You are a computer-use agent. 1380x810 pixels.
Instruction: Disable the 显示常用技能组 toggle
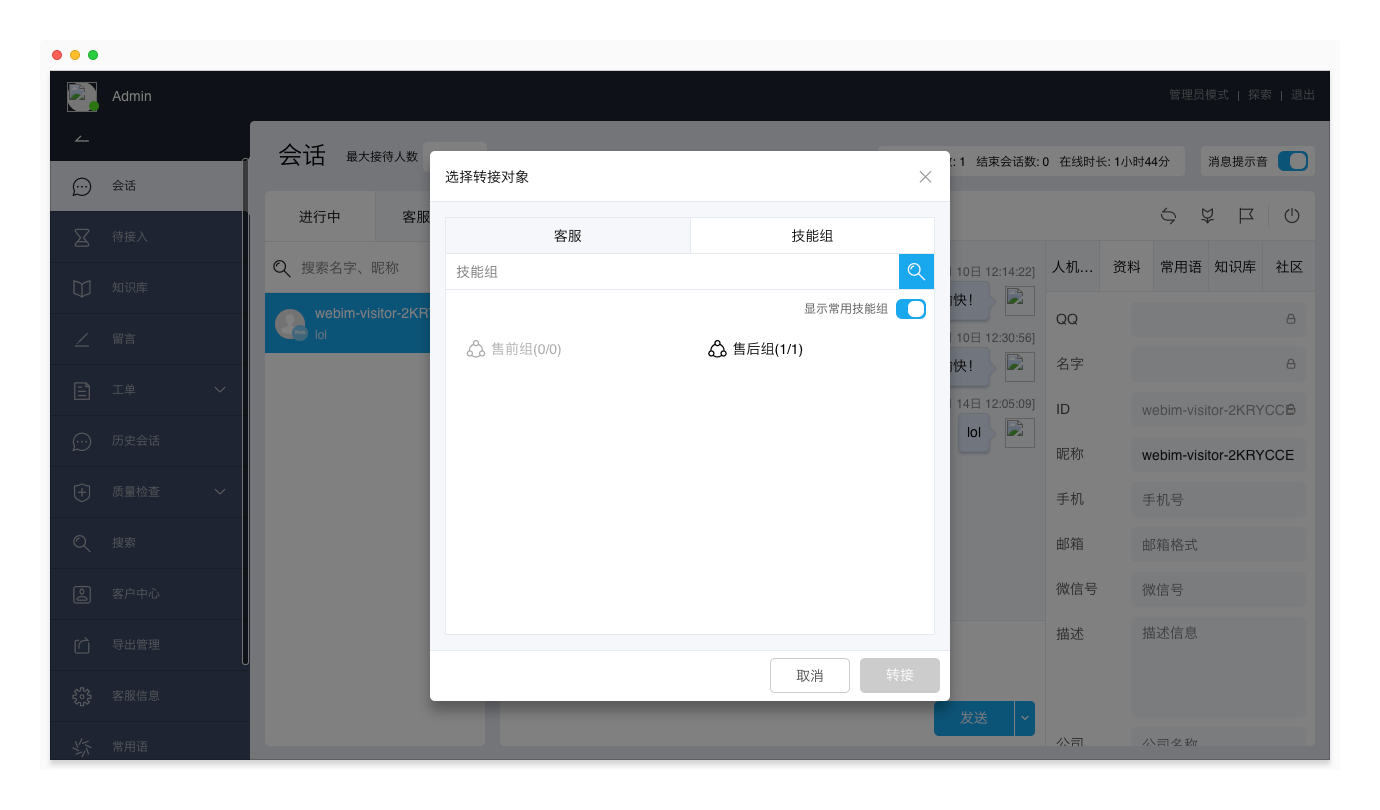click(x=911, y=309)
